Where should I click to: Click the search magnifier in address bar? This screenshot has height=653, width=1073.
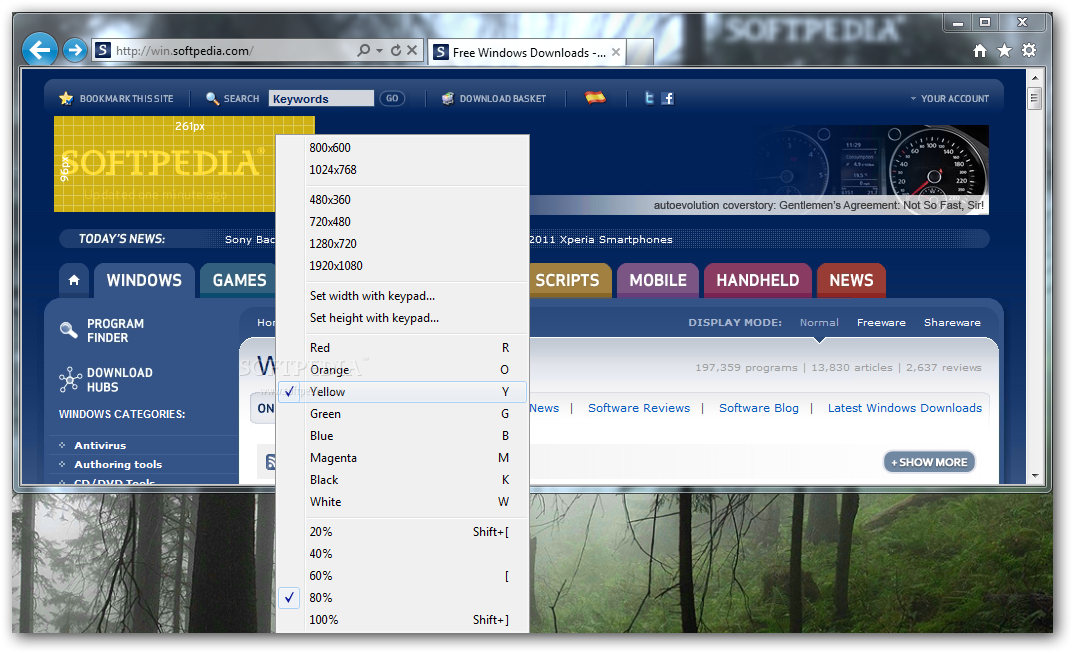pos(363,50)
